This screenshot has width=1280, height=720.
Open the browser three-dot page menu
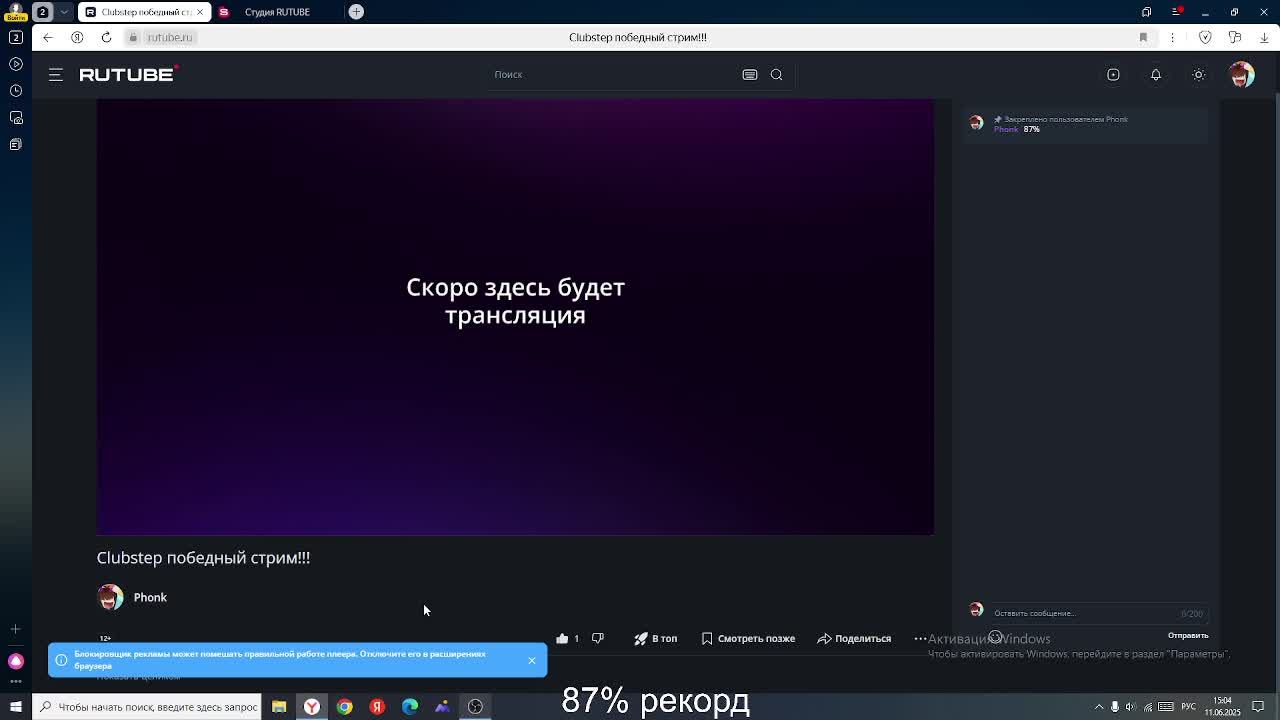(x=1173, y=37)
